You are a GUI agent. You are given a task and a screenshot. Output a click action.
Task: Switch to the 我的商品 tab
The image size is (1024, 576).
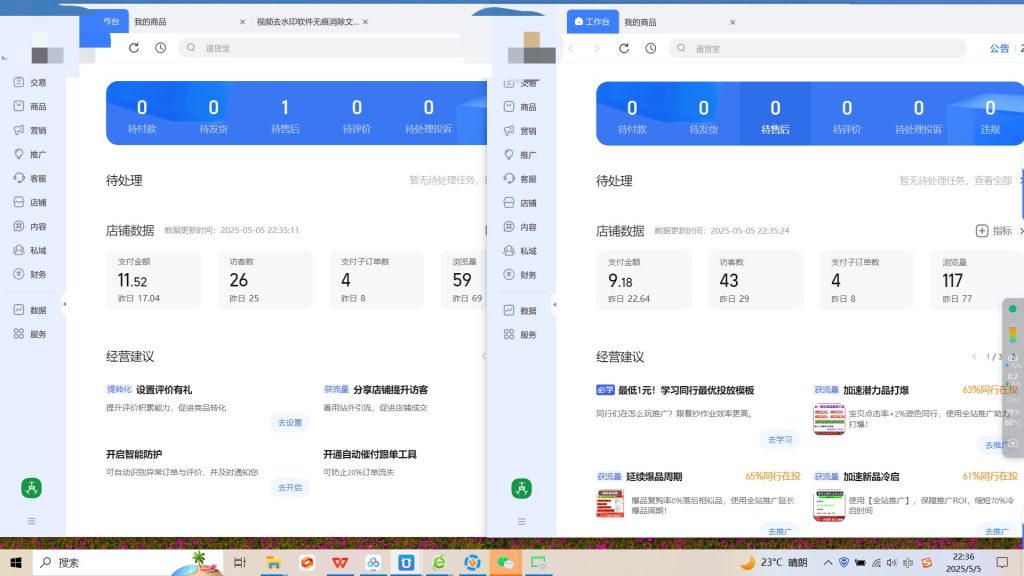[641, 21]
